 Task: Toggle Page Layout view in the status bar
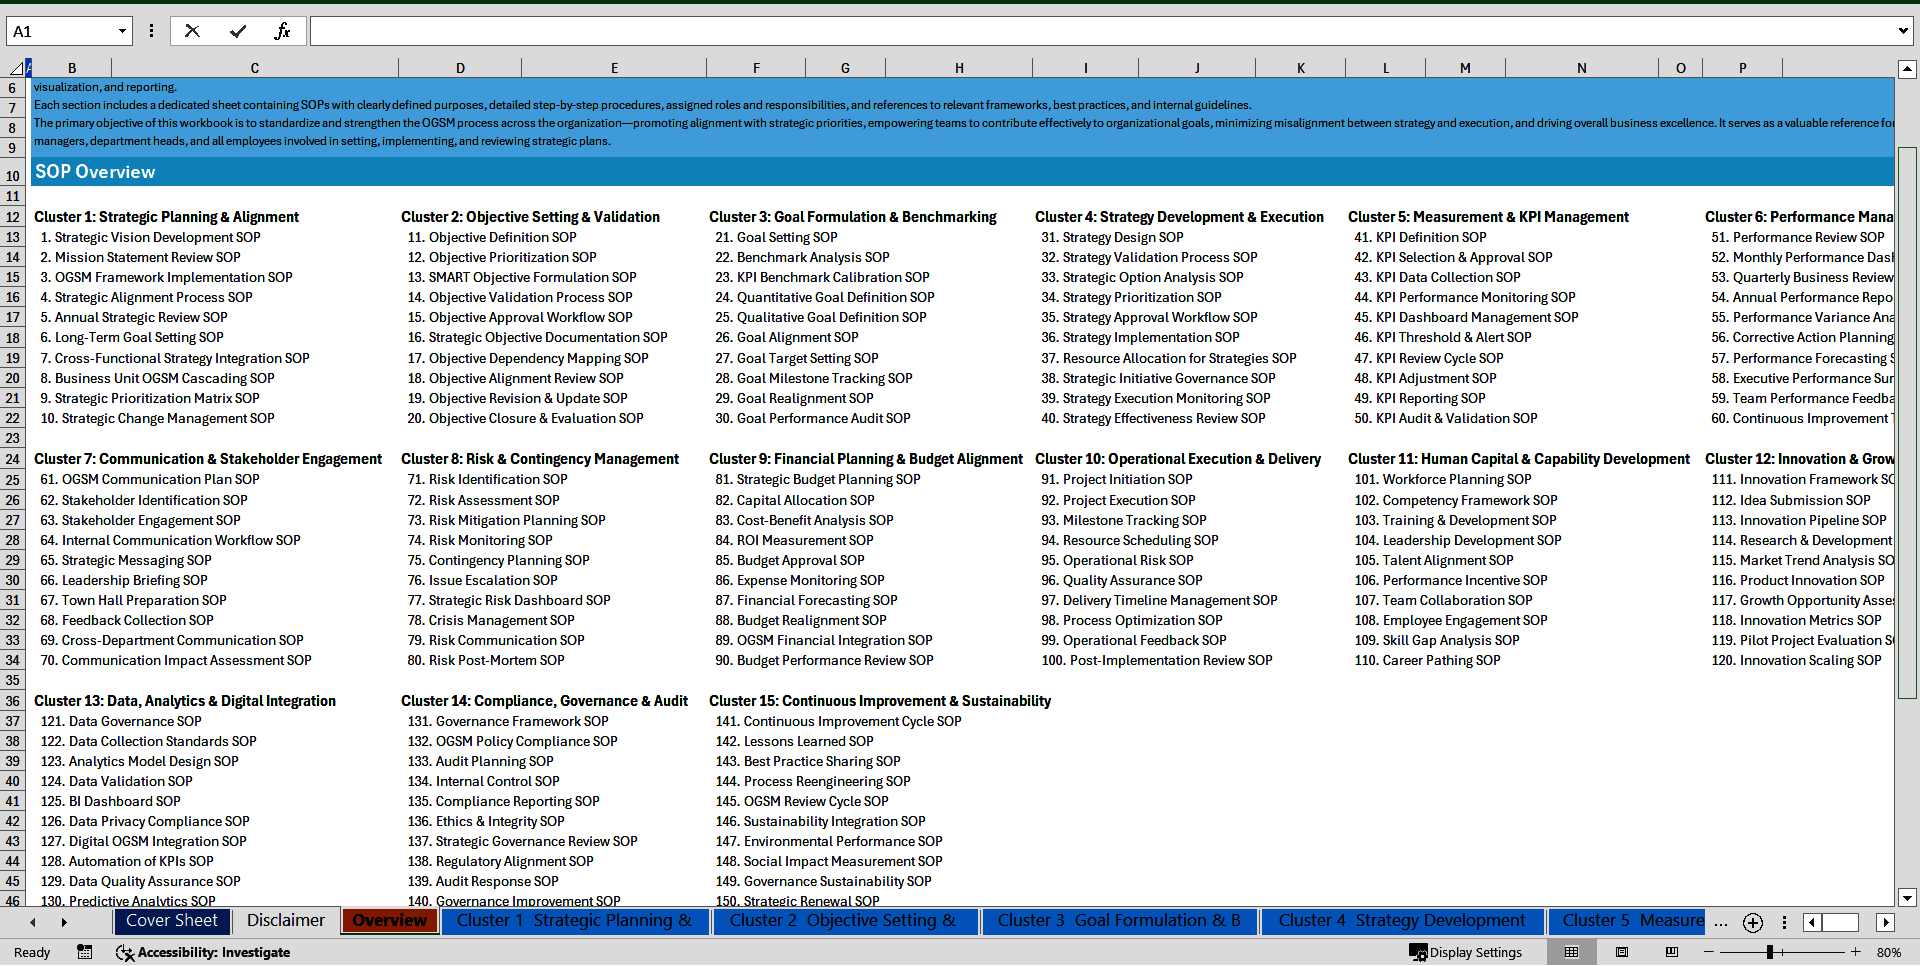click(x=1621, y=952)
